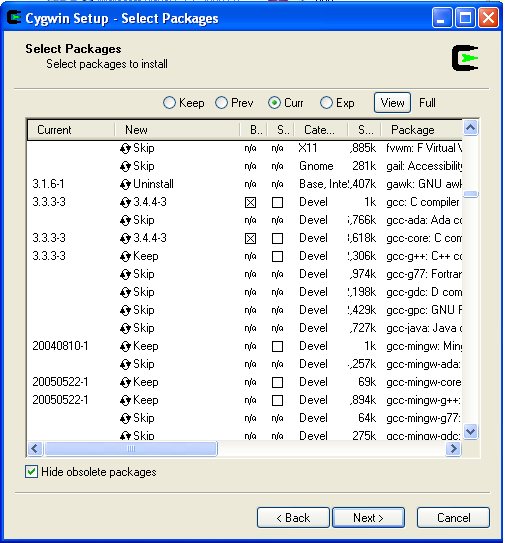The image size is (505, 543).
Task: Cycle the Skip icon for gcc-mingw-g77
Action: (x=125, y=419)
